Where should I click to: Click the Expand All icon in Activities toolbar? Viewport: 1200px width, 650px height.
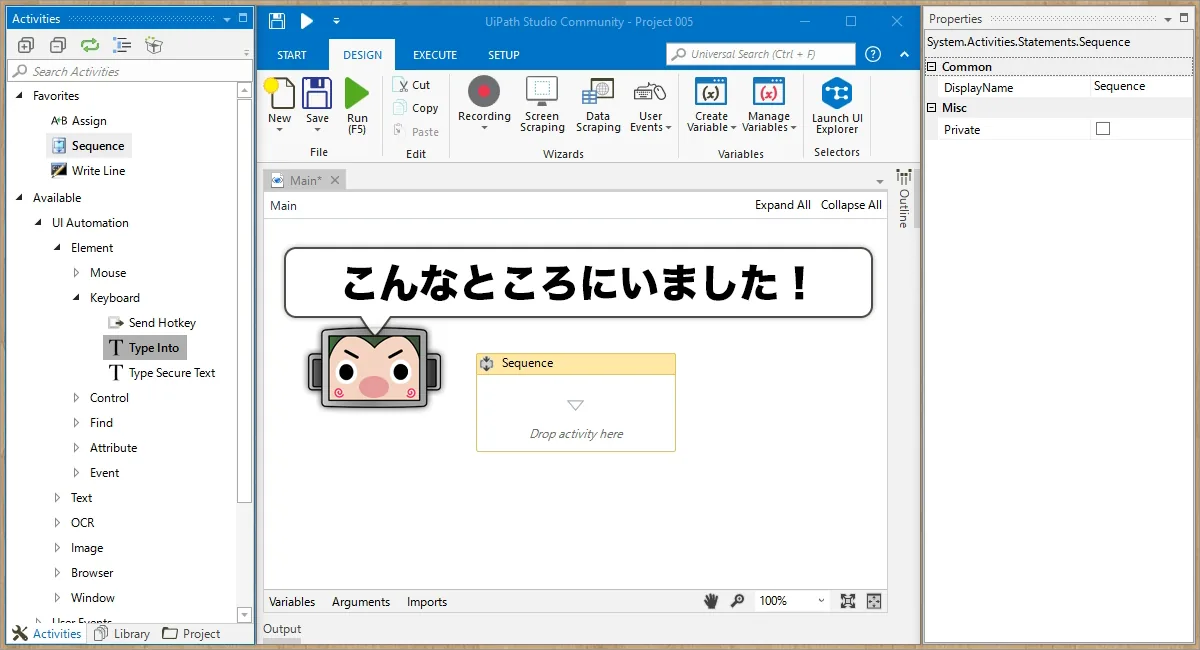pos(26,45)
